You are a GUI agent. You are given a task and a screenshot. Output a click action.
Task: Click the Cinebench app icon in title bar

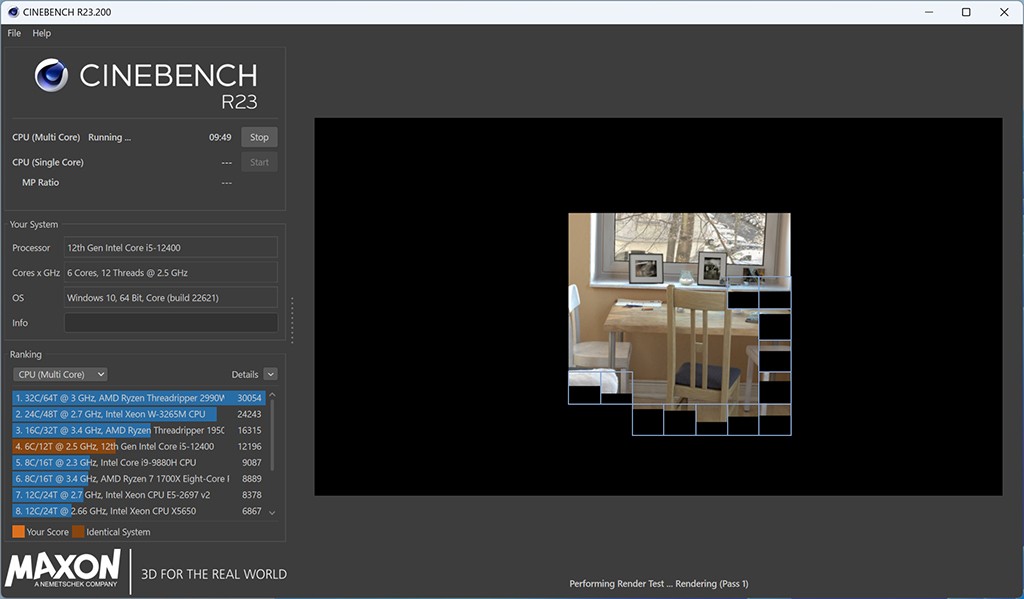click(11, 12)
